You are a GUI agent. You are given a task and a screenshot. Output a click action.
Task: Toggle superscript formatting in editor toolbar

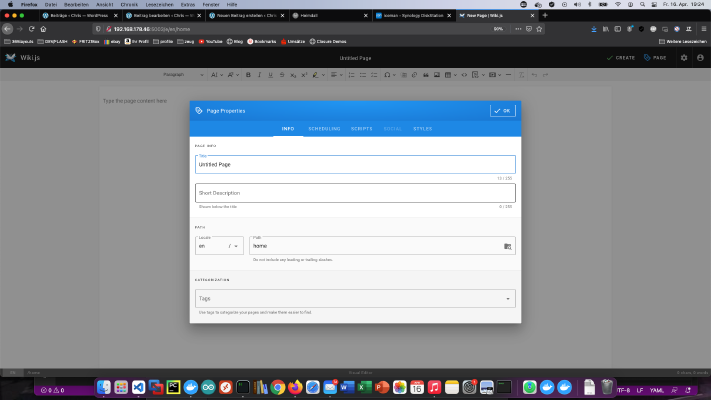pos(304,75)
